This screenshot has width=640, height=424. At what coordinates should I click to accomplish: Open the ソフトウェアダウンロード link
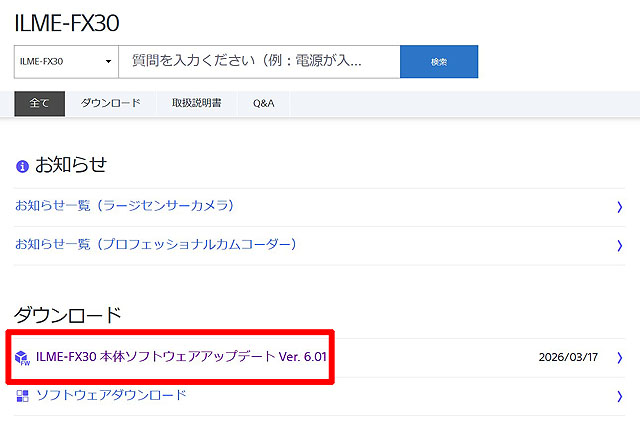point(111,395)
